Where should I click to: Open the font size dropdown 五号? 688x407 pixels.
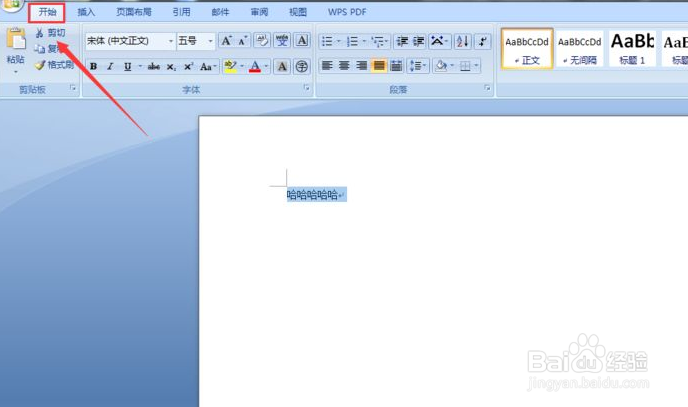click(x=211, y=41)
